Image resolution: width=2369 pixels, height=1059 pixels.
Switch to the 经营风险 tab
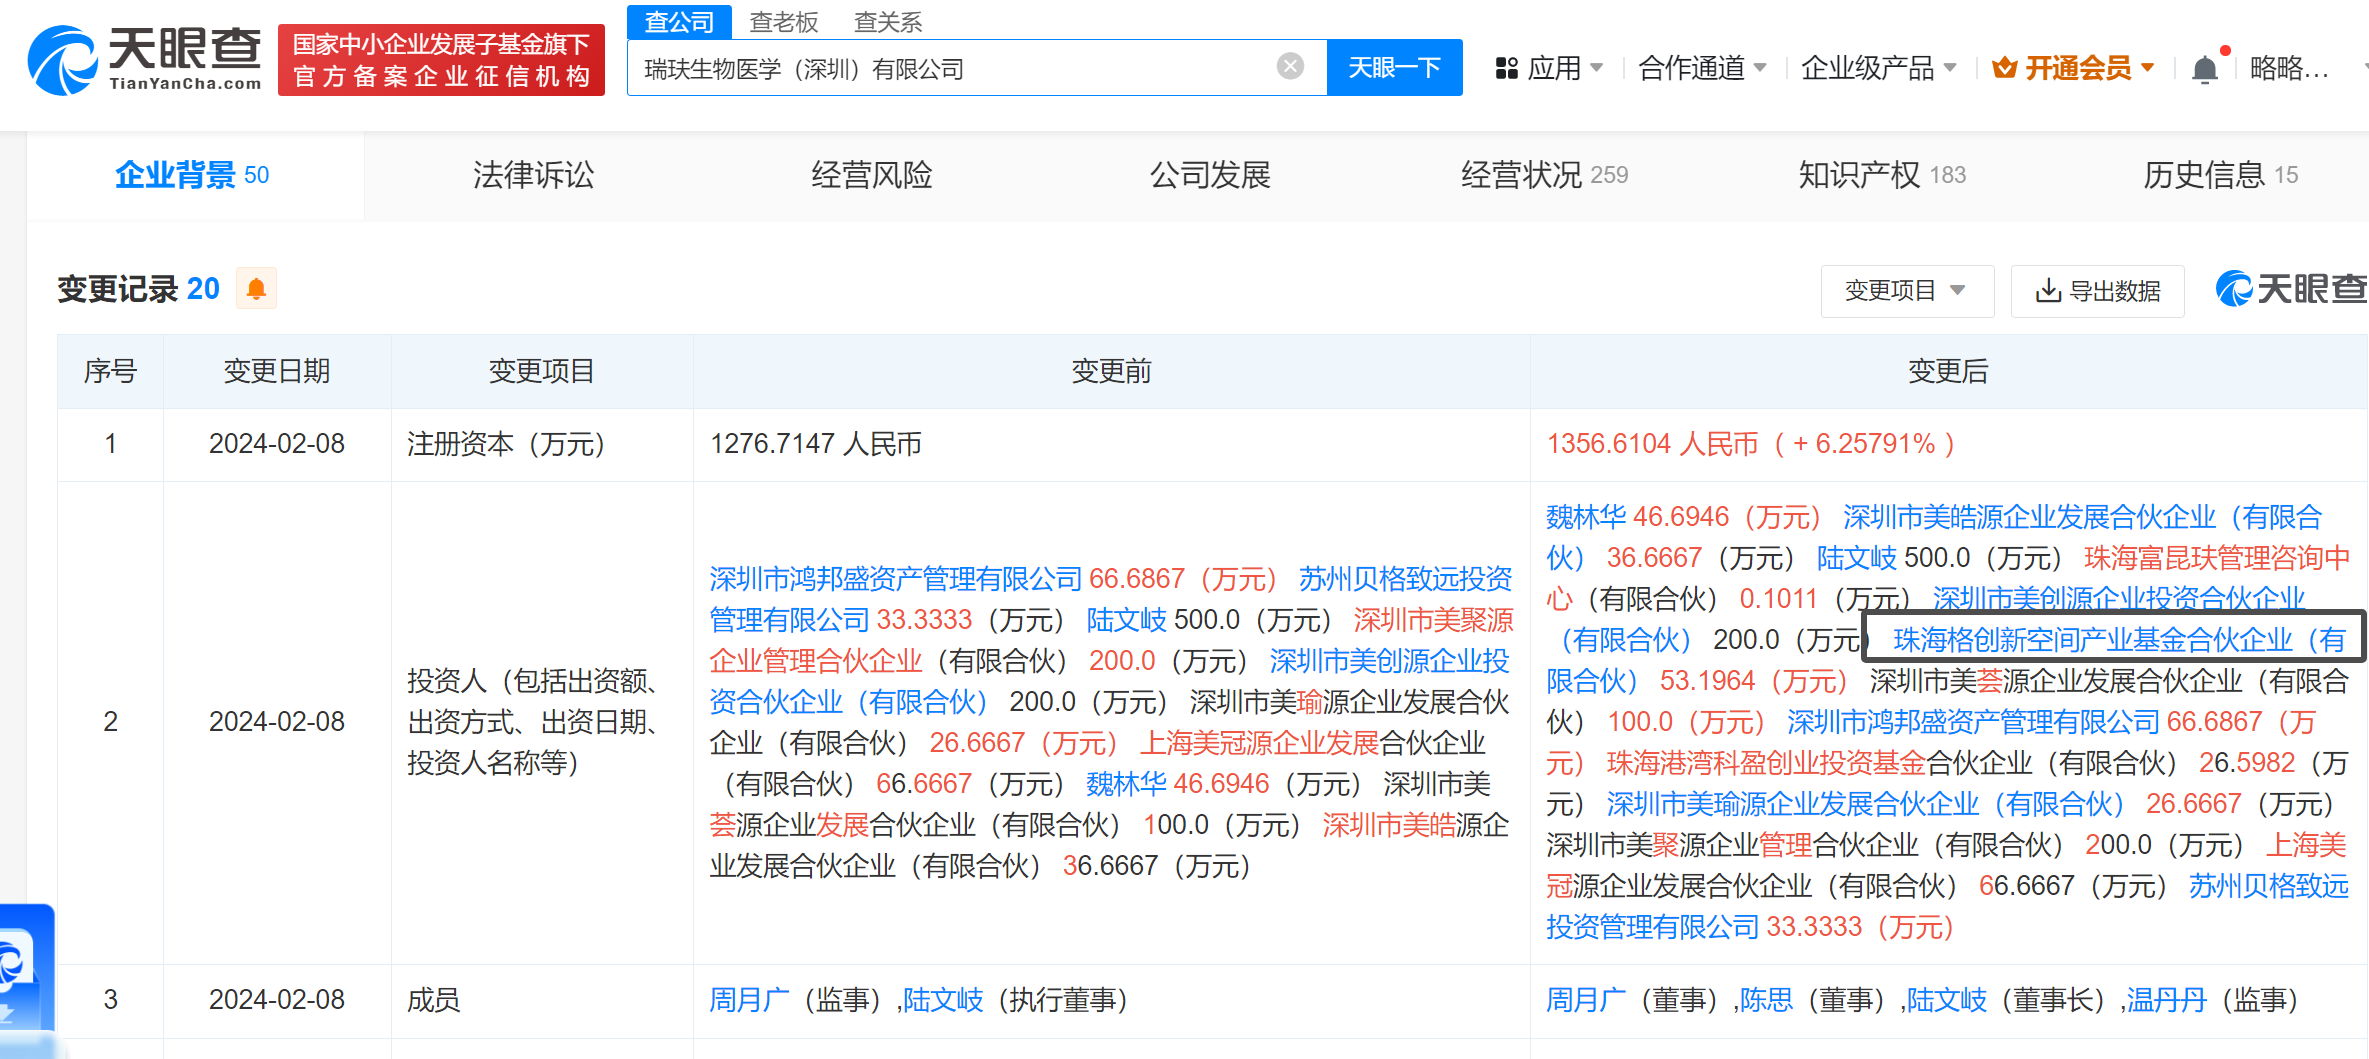pos(871,175)
